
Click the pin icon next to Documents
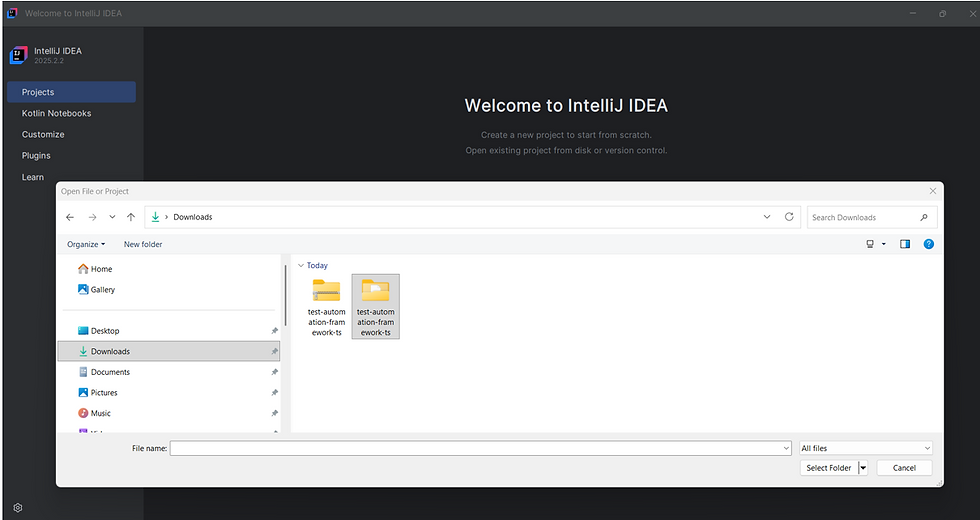point(274,372)
